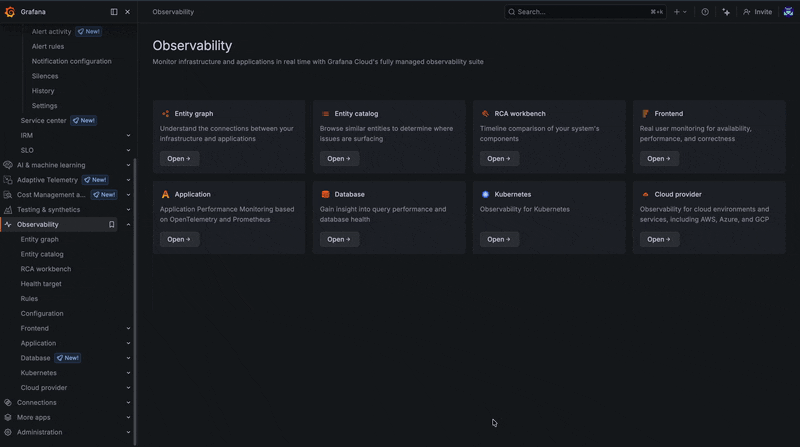Viewport: 800px width, 447px height.
Task: Open the Cloud provider card
Action: point(659,239)
